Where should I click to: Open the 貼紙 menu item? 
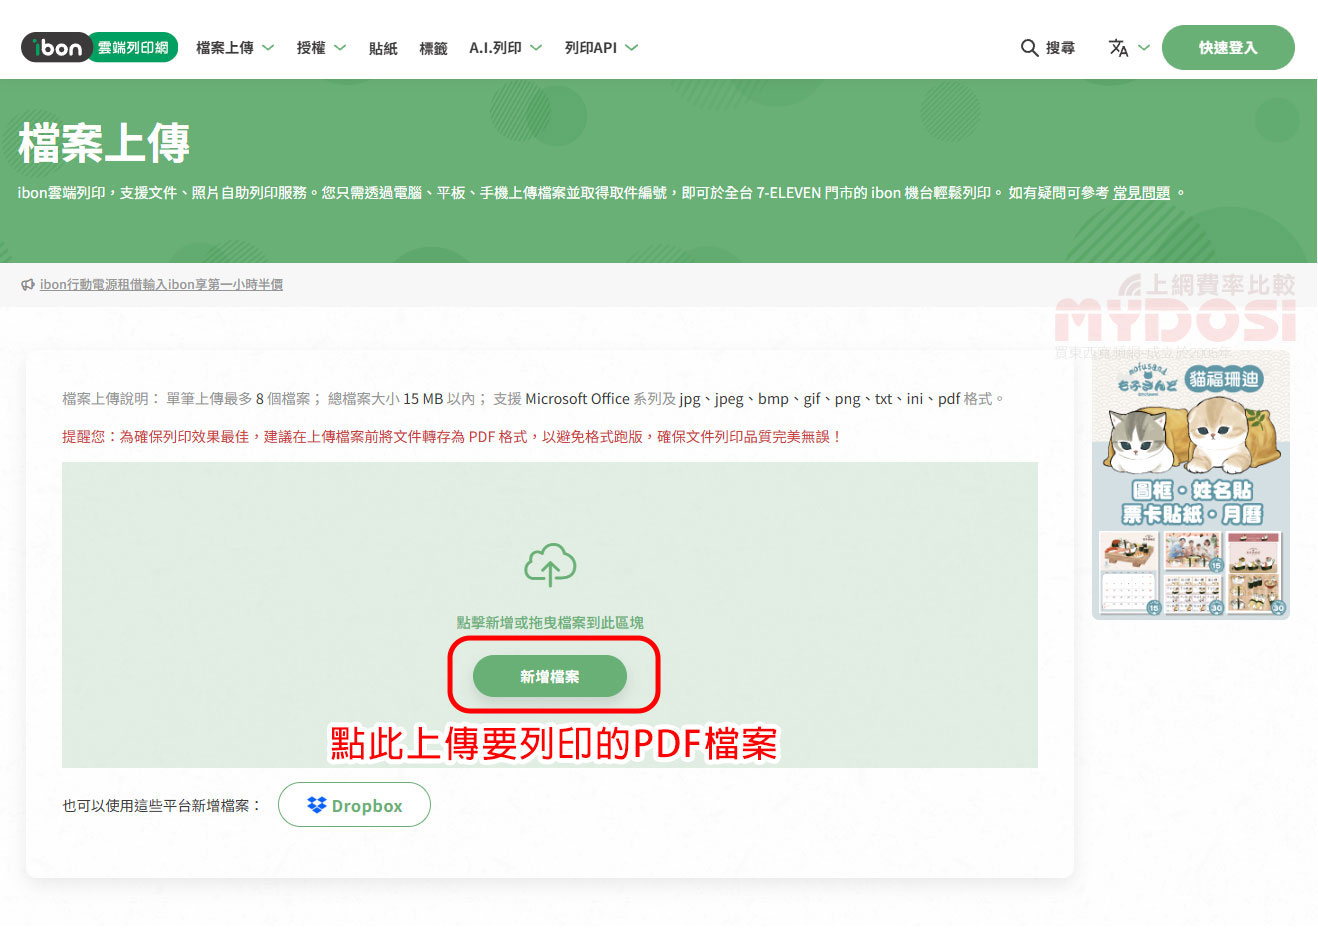(x=383, y=48)
